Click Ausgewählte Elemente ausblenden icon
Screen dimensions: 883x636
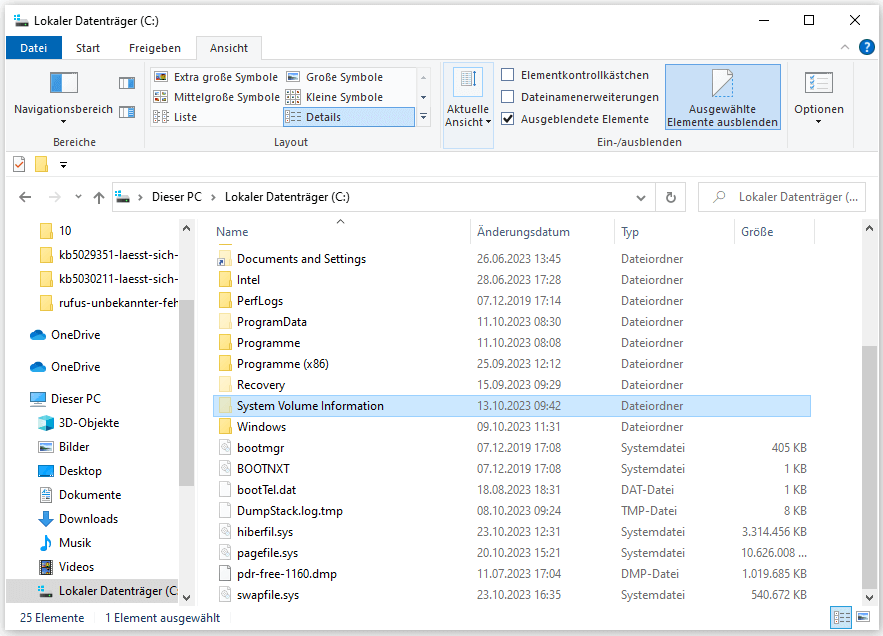pyautogui.click(x=722, y=84)
